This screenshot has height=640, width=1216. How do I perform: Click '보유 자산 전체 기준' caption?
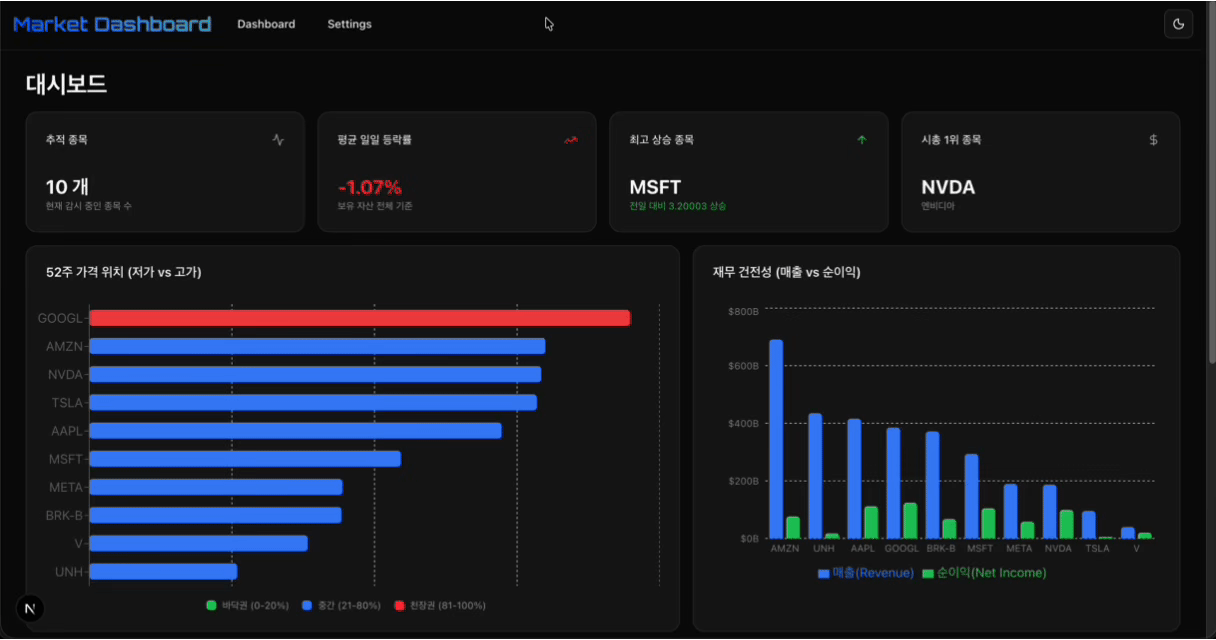pyautogui.click(x=375, y=206)
